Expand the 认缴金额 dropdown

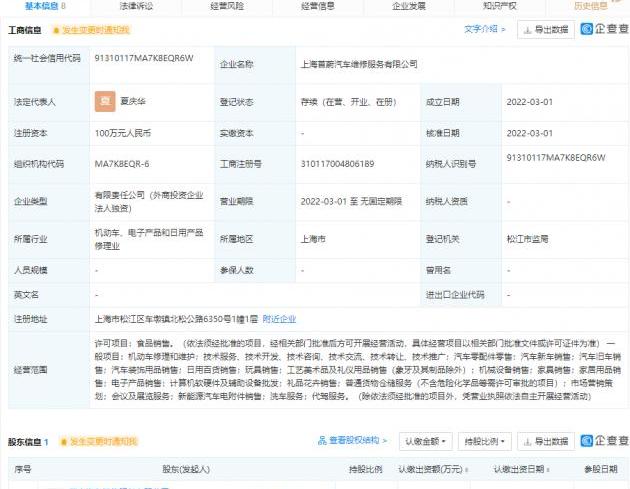point(426,442)
